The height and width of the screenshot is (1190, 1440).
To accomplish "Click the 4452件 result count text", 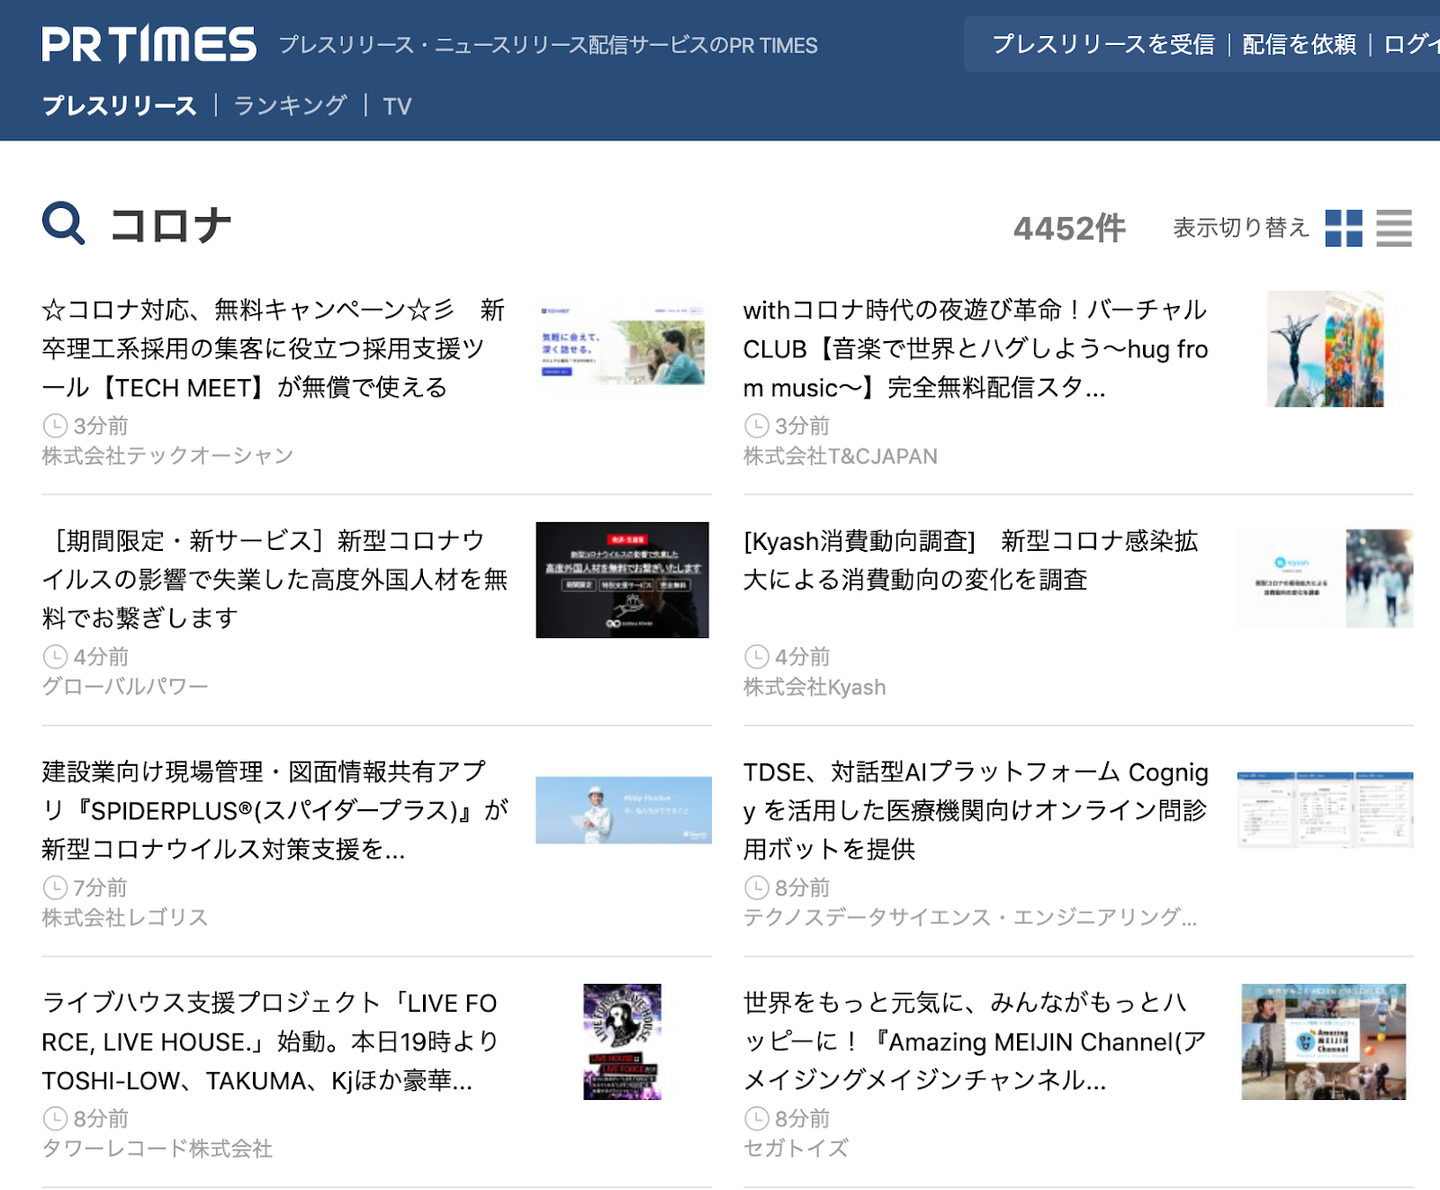I will pyautogui.click(x=1069, y=228).
